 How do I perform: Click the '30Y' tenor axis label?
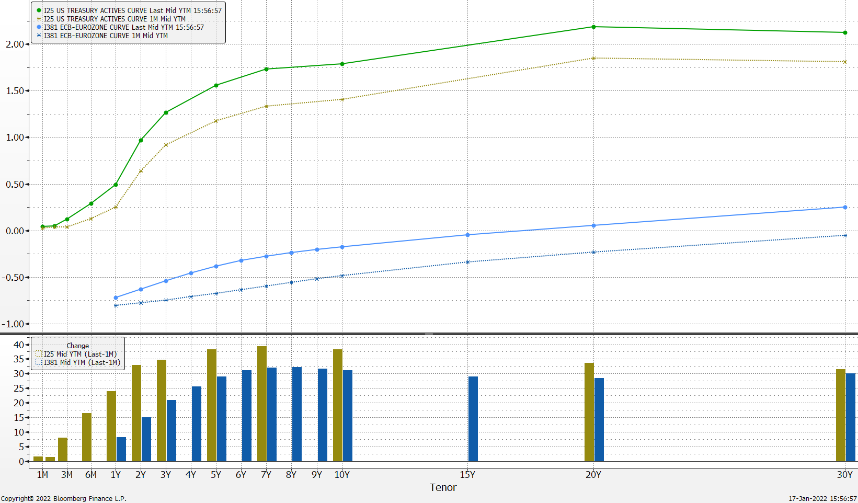point(845,475)
